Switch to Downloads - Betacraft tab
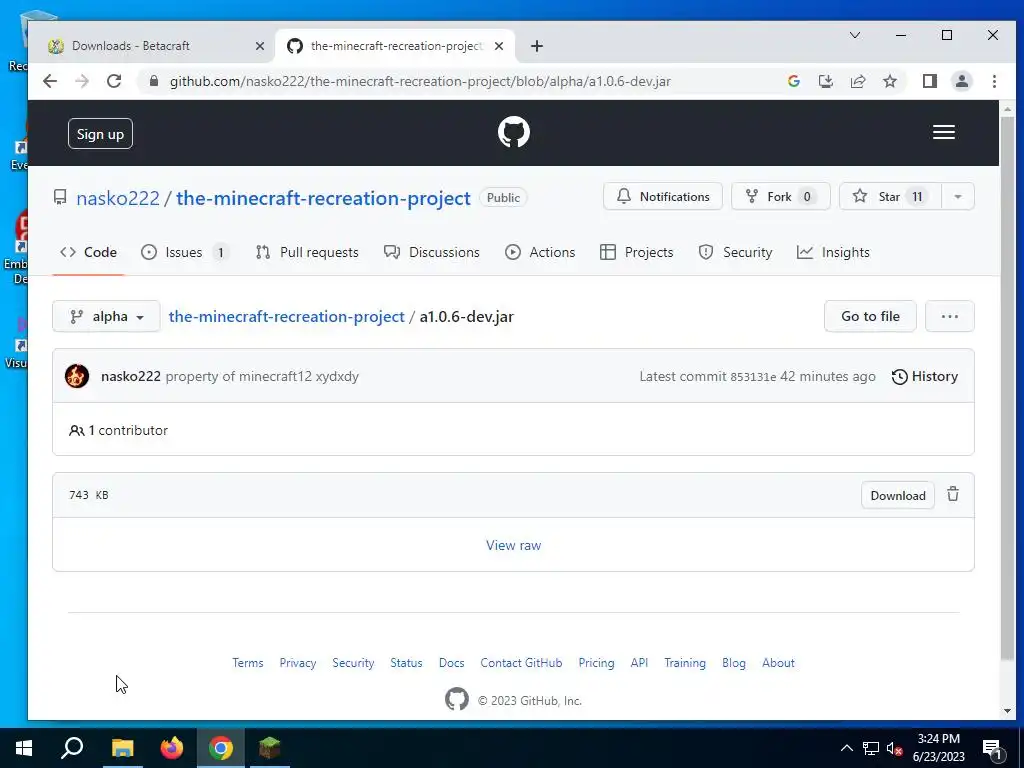The width and height of the screenshot is (1024, 768). click(x=150, y=46)
